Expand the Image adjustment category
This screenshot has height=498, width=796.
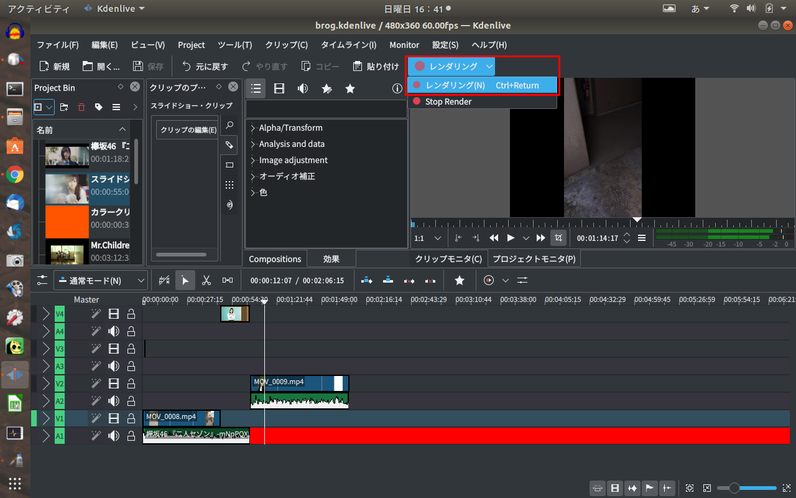253,160
